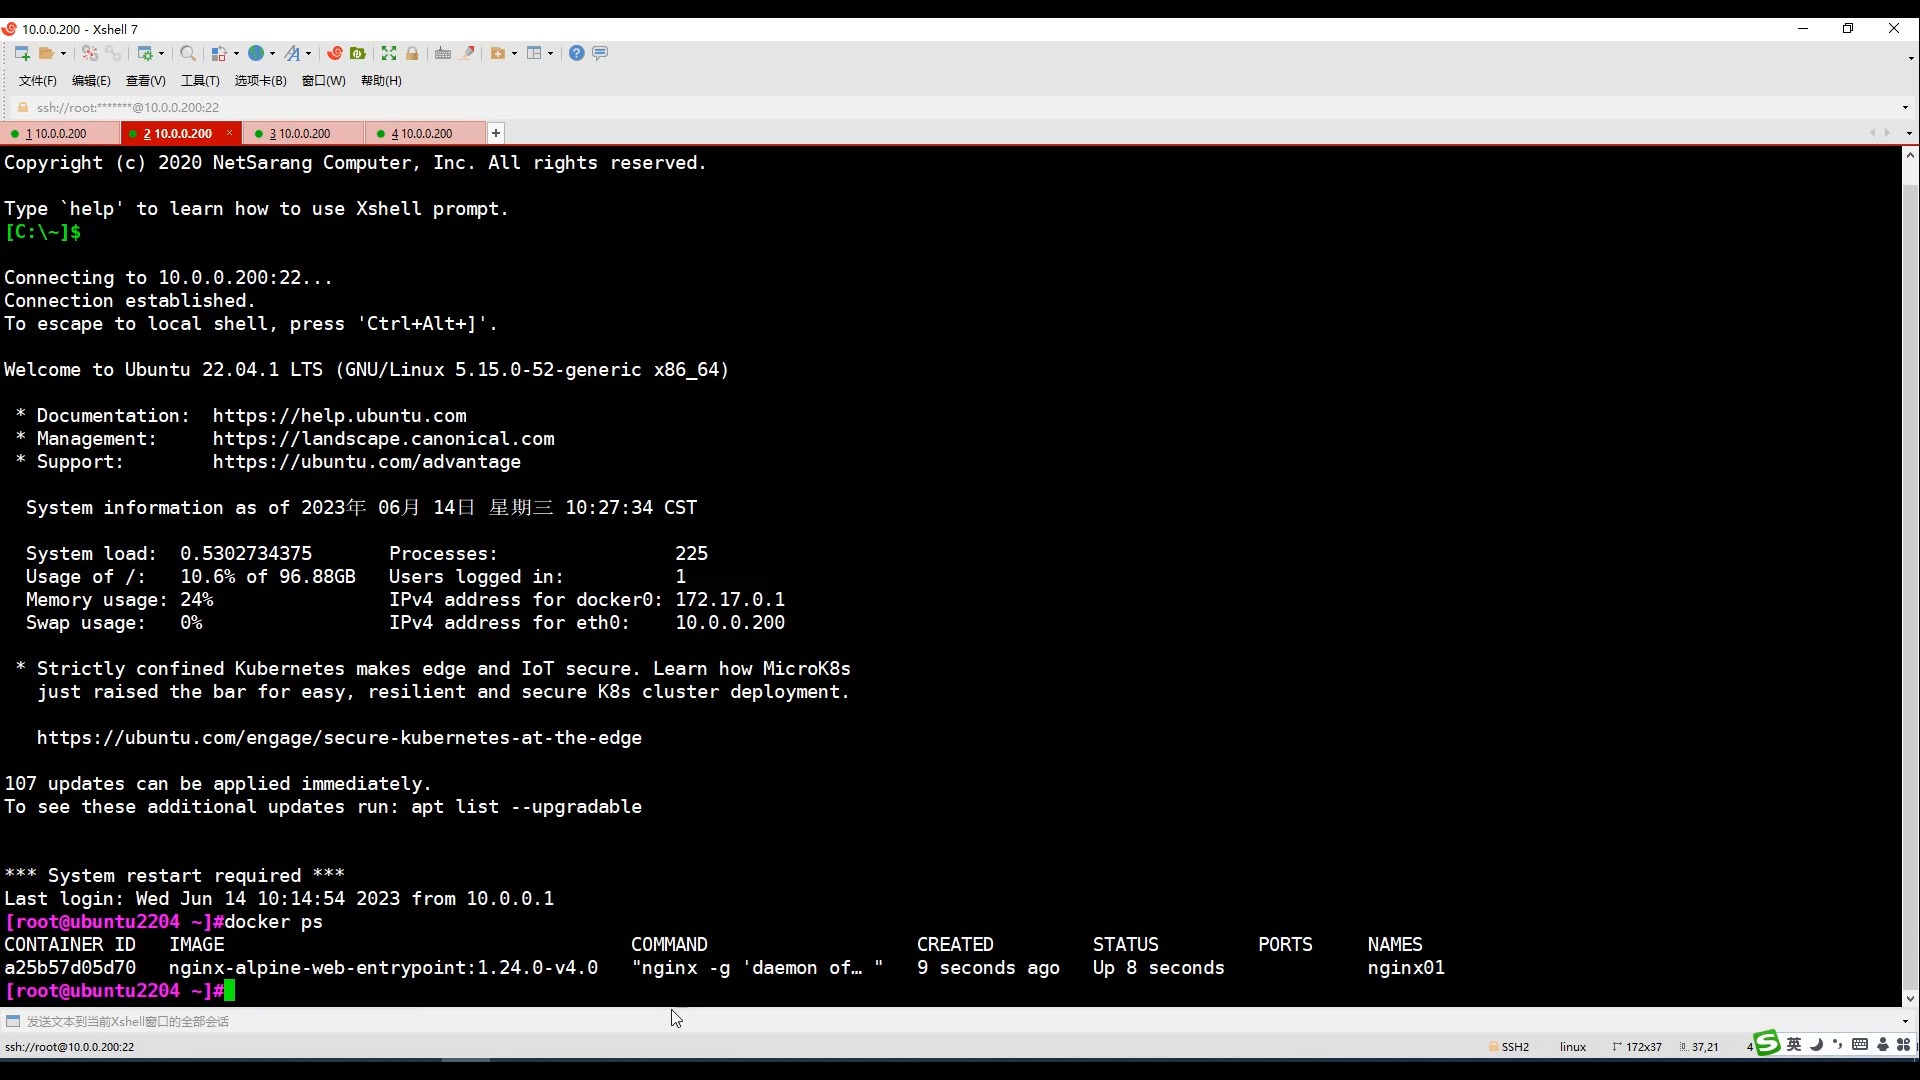Toggle send-text-to-all-sessions compose bar icon
1920x1080 pixels.
13,1021
